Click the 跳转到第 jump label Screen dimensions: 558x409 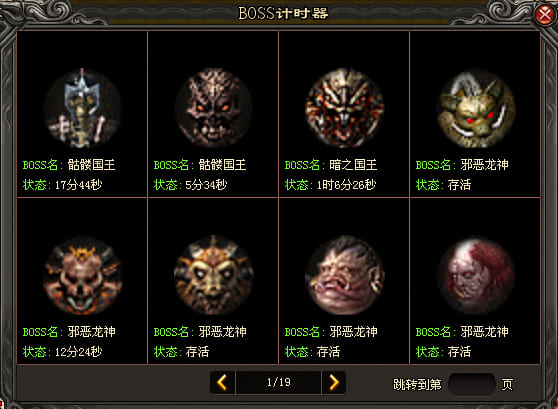(417, 384)
